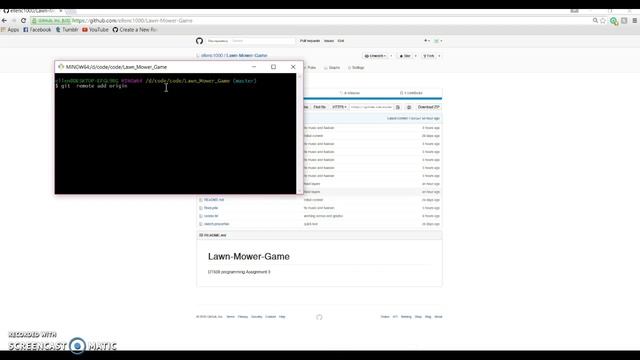
Task: Click the GitHub footer Octocat logo
Action: tap(319, 317)
